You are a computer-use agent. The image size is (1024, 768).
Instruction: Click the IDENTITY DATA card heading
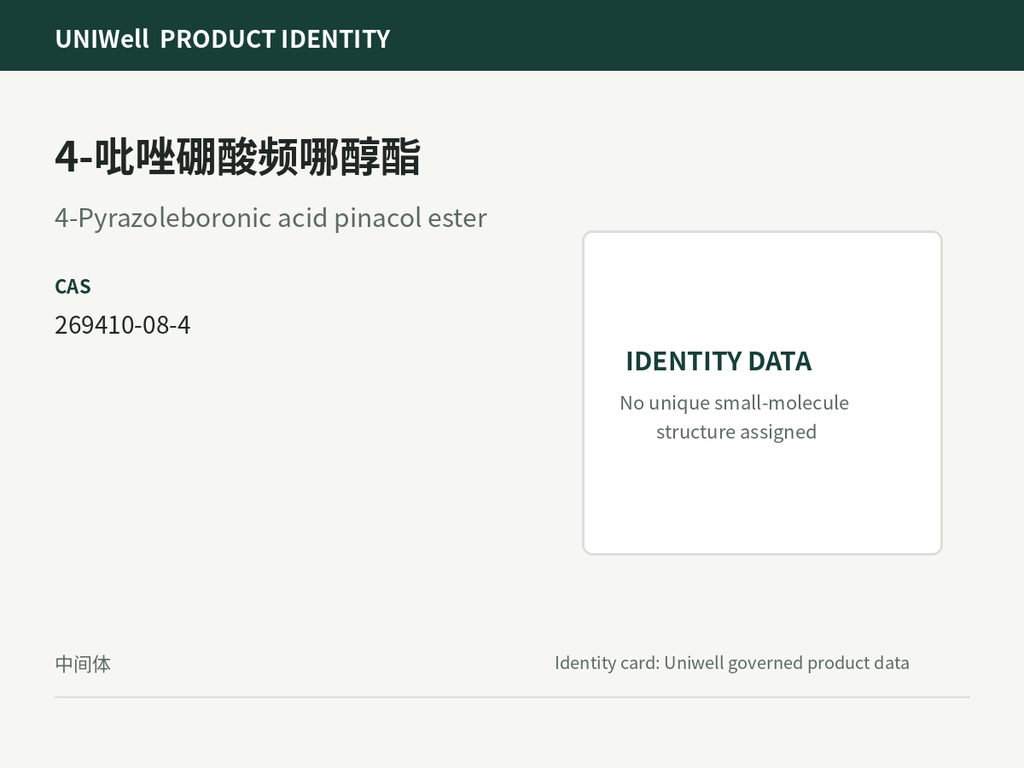click(718, 361)
